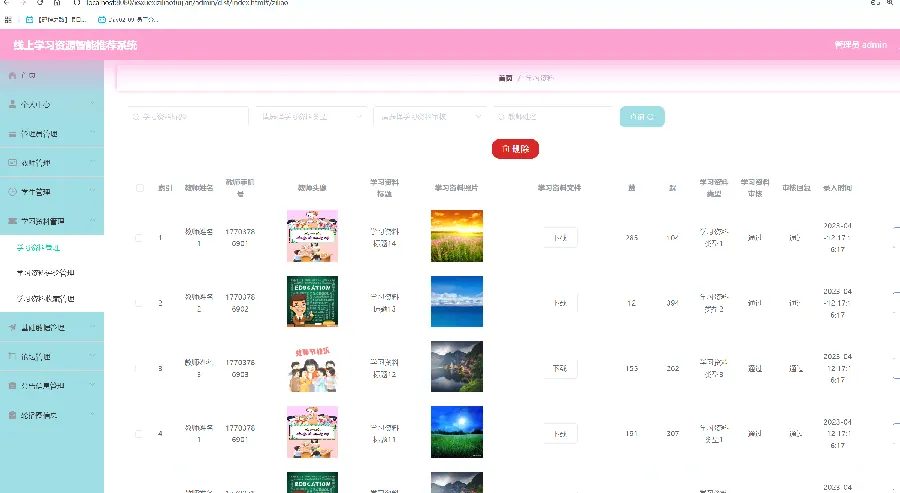The width and height of the screenshot is (900, 493).
Task: Click 下载 button in row 1
Action: (560, 238)
